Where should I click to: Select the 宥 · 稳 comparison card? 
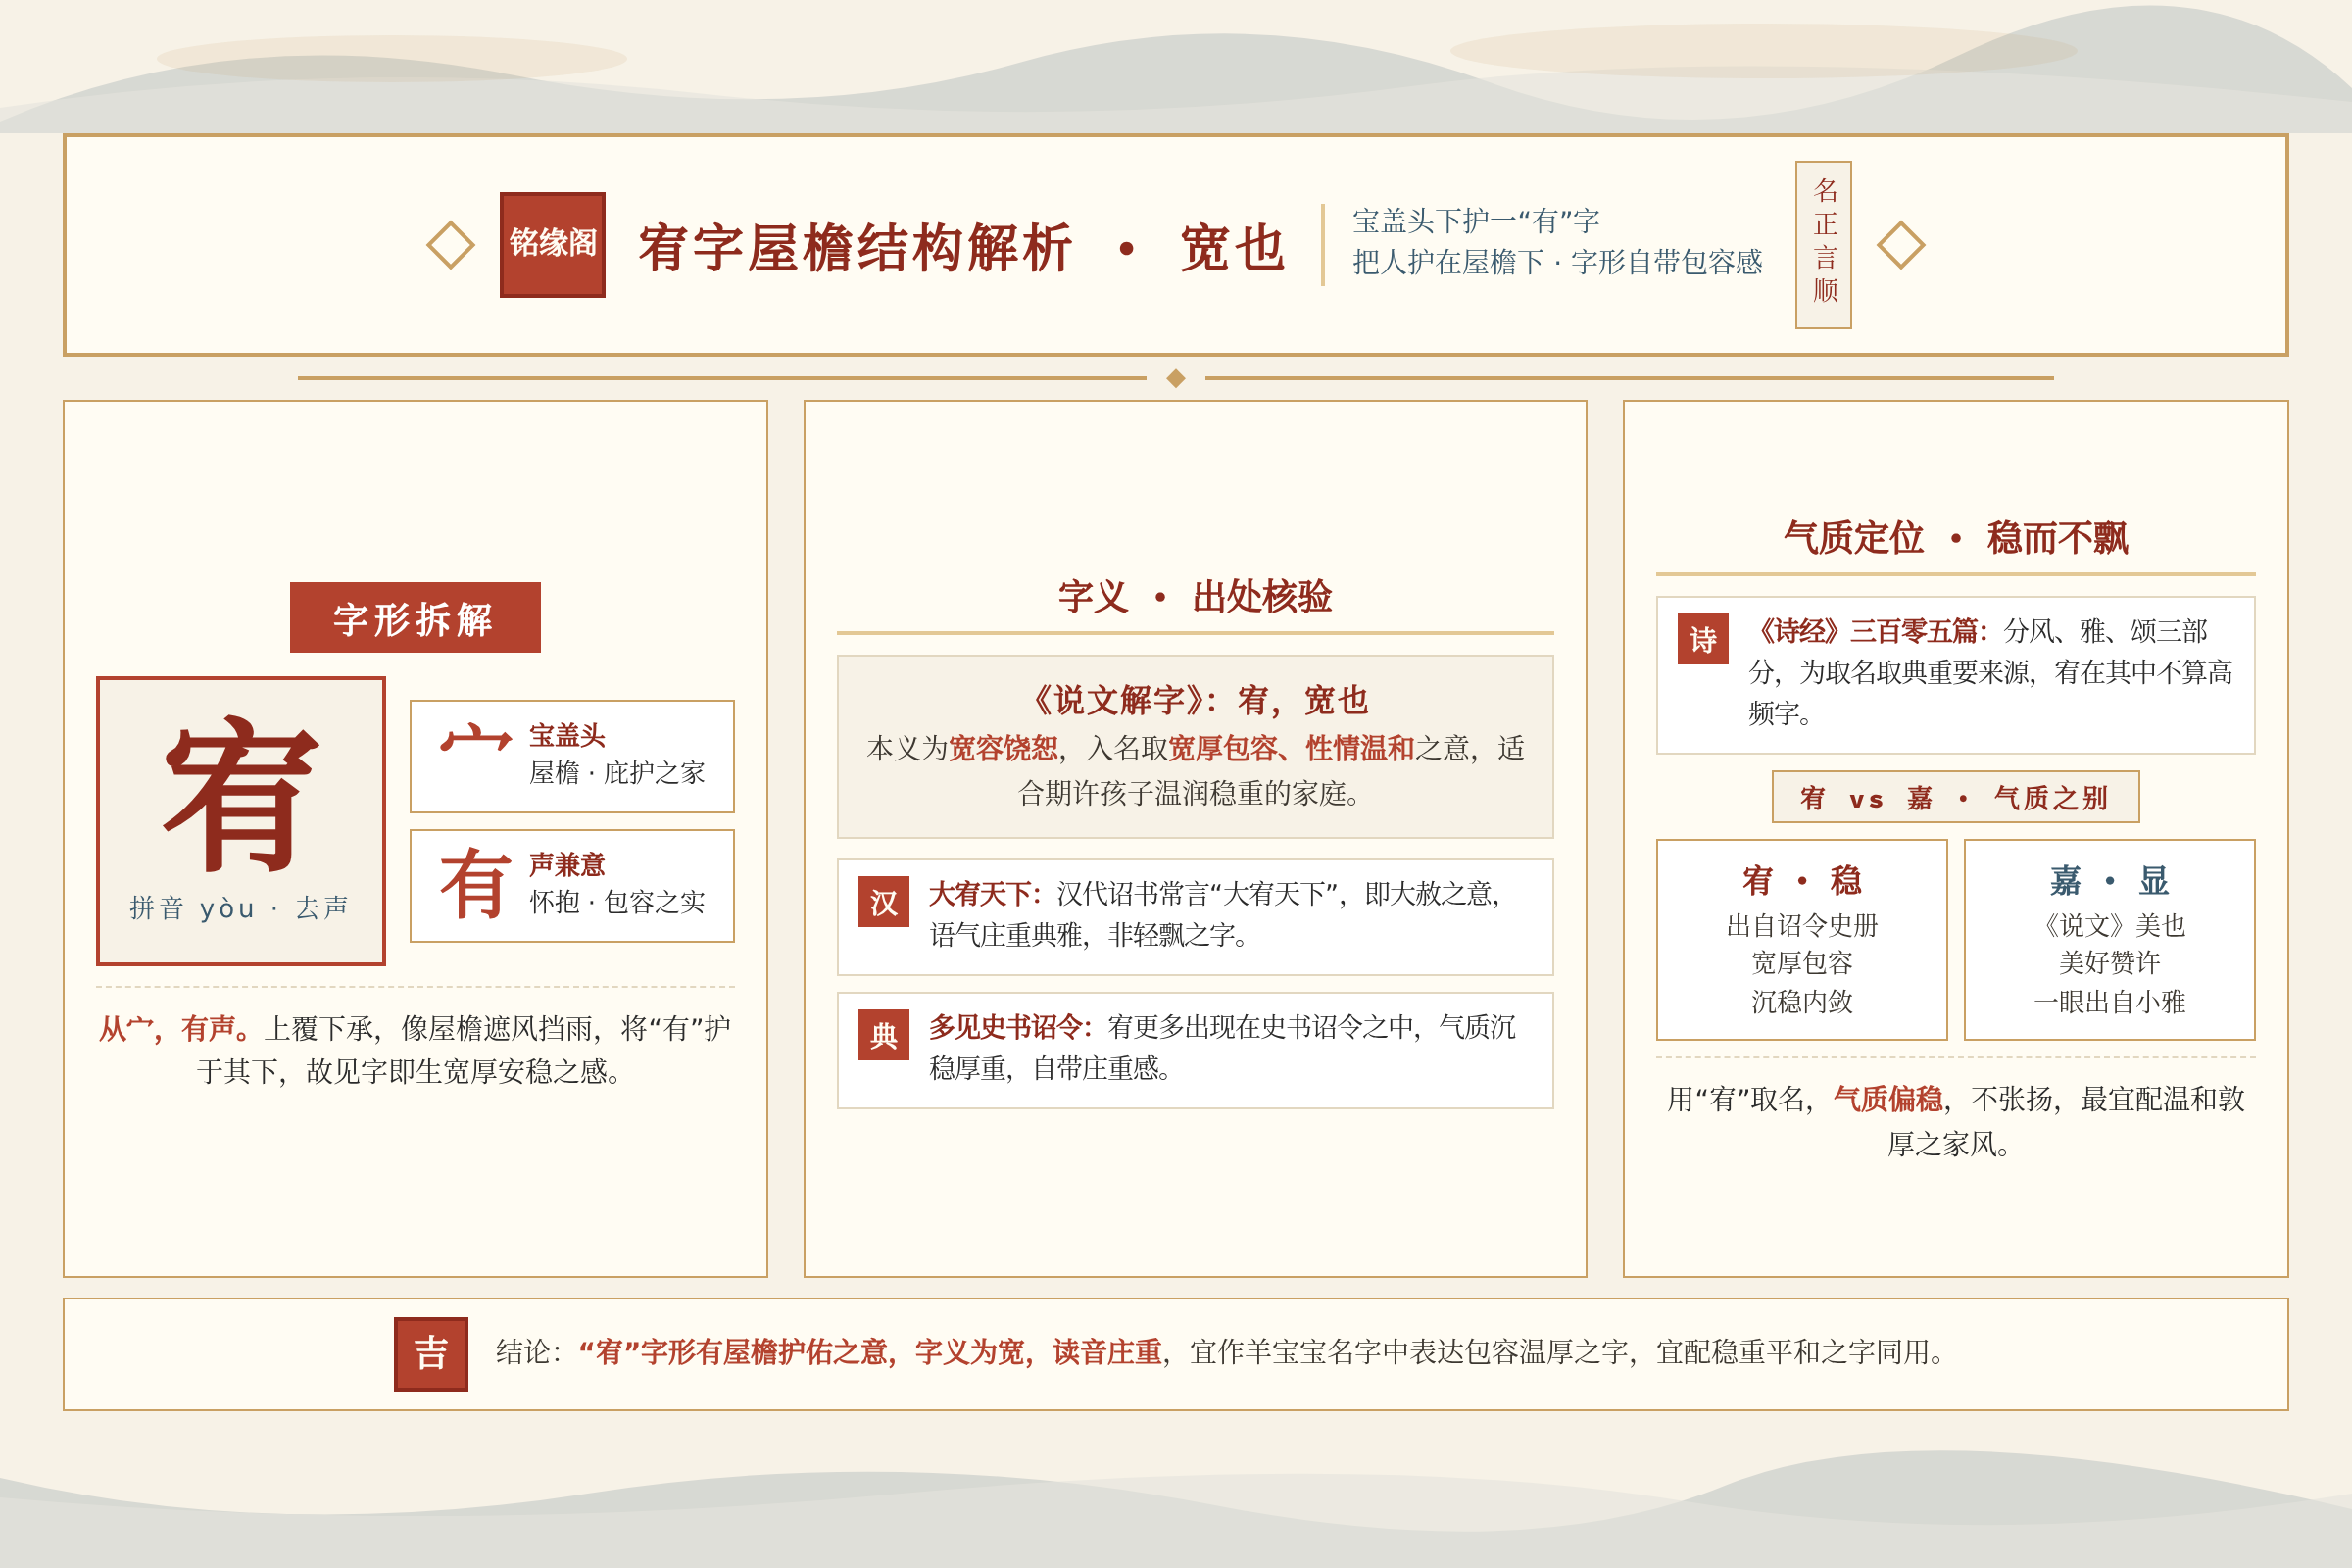(x=1802, y=939)
